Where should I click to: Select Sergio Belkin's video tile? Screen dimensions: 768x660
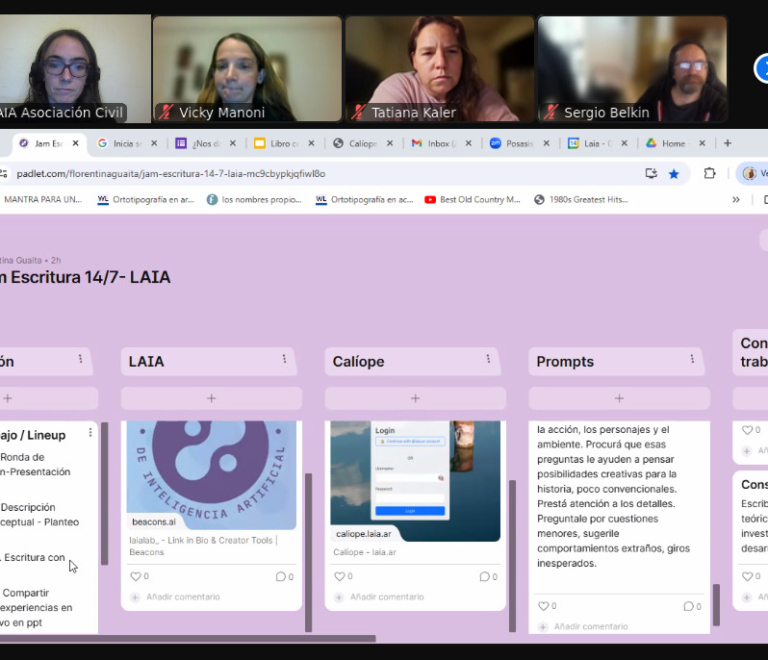point(632,69)
